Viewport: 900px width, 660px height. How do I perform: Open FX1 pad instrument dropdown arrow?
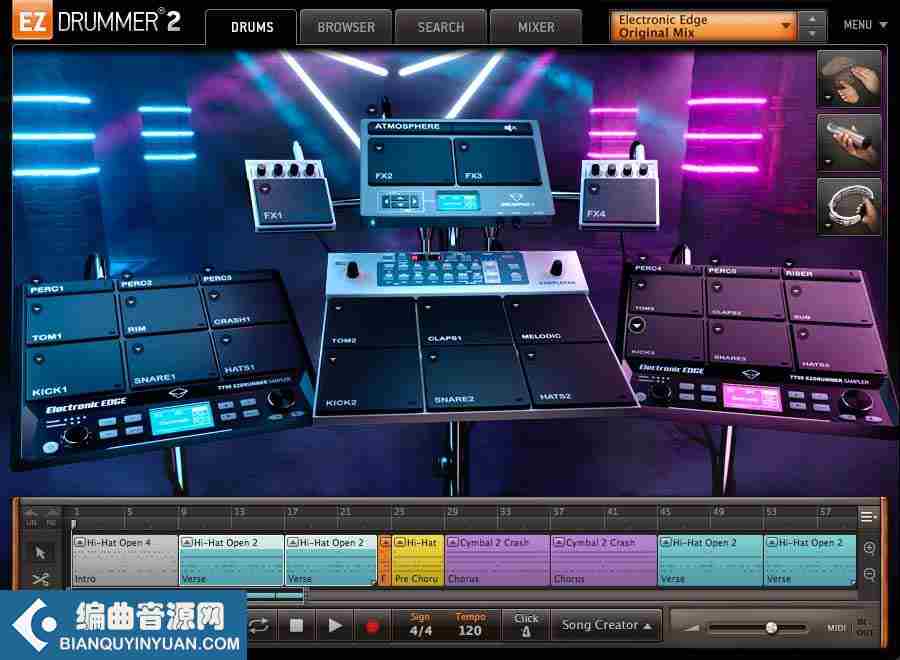[265, 188]
